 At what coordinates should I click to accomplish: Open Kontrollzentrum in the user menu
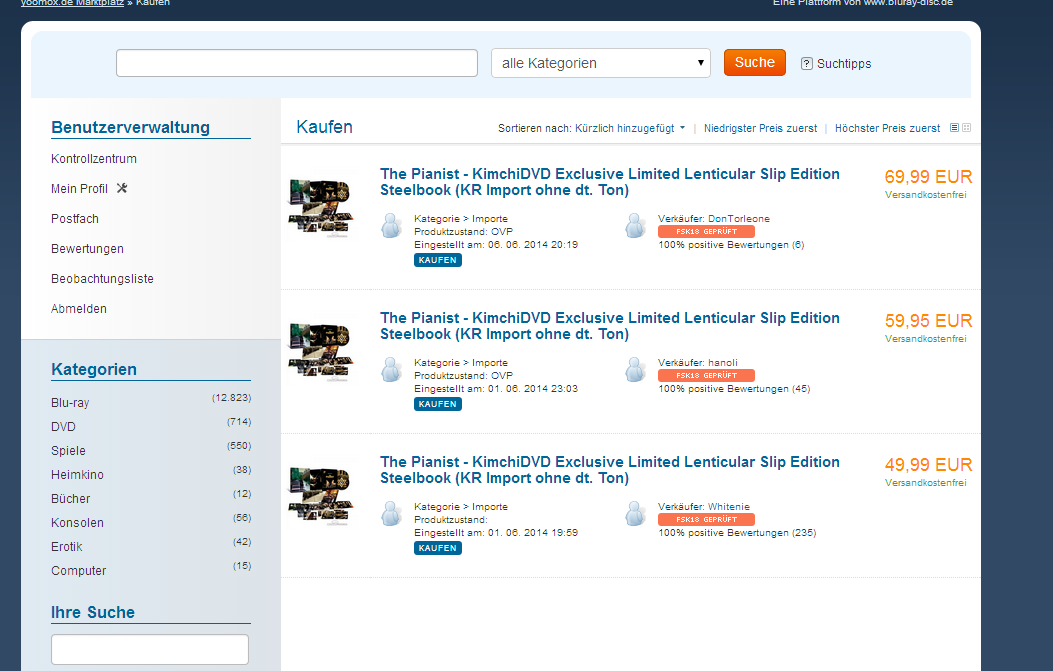[x=94, y=159]
